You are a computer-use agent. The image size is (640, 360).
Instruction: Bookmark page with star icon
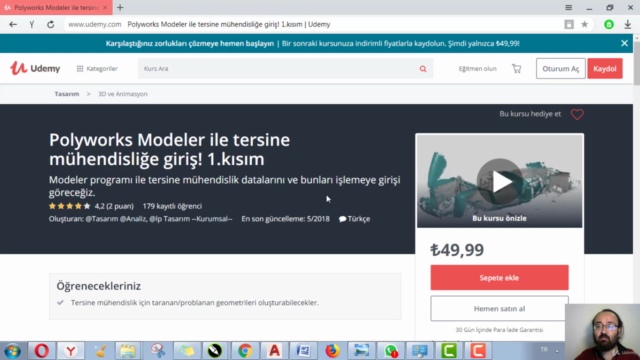[584, 24]
